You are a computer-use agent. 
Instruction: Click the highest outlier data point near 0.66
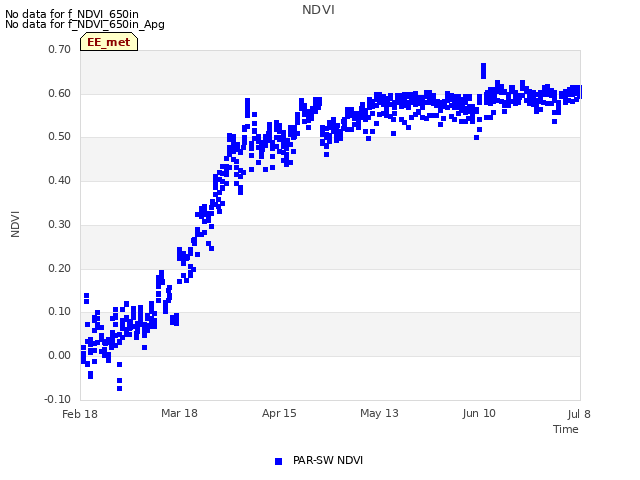click(x=483, y=71)
